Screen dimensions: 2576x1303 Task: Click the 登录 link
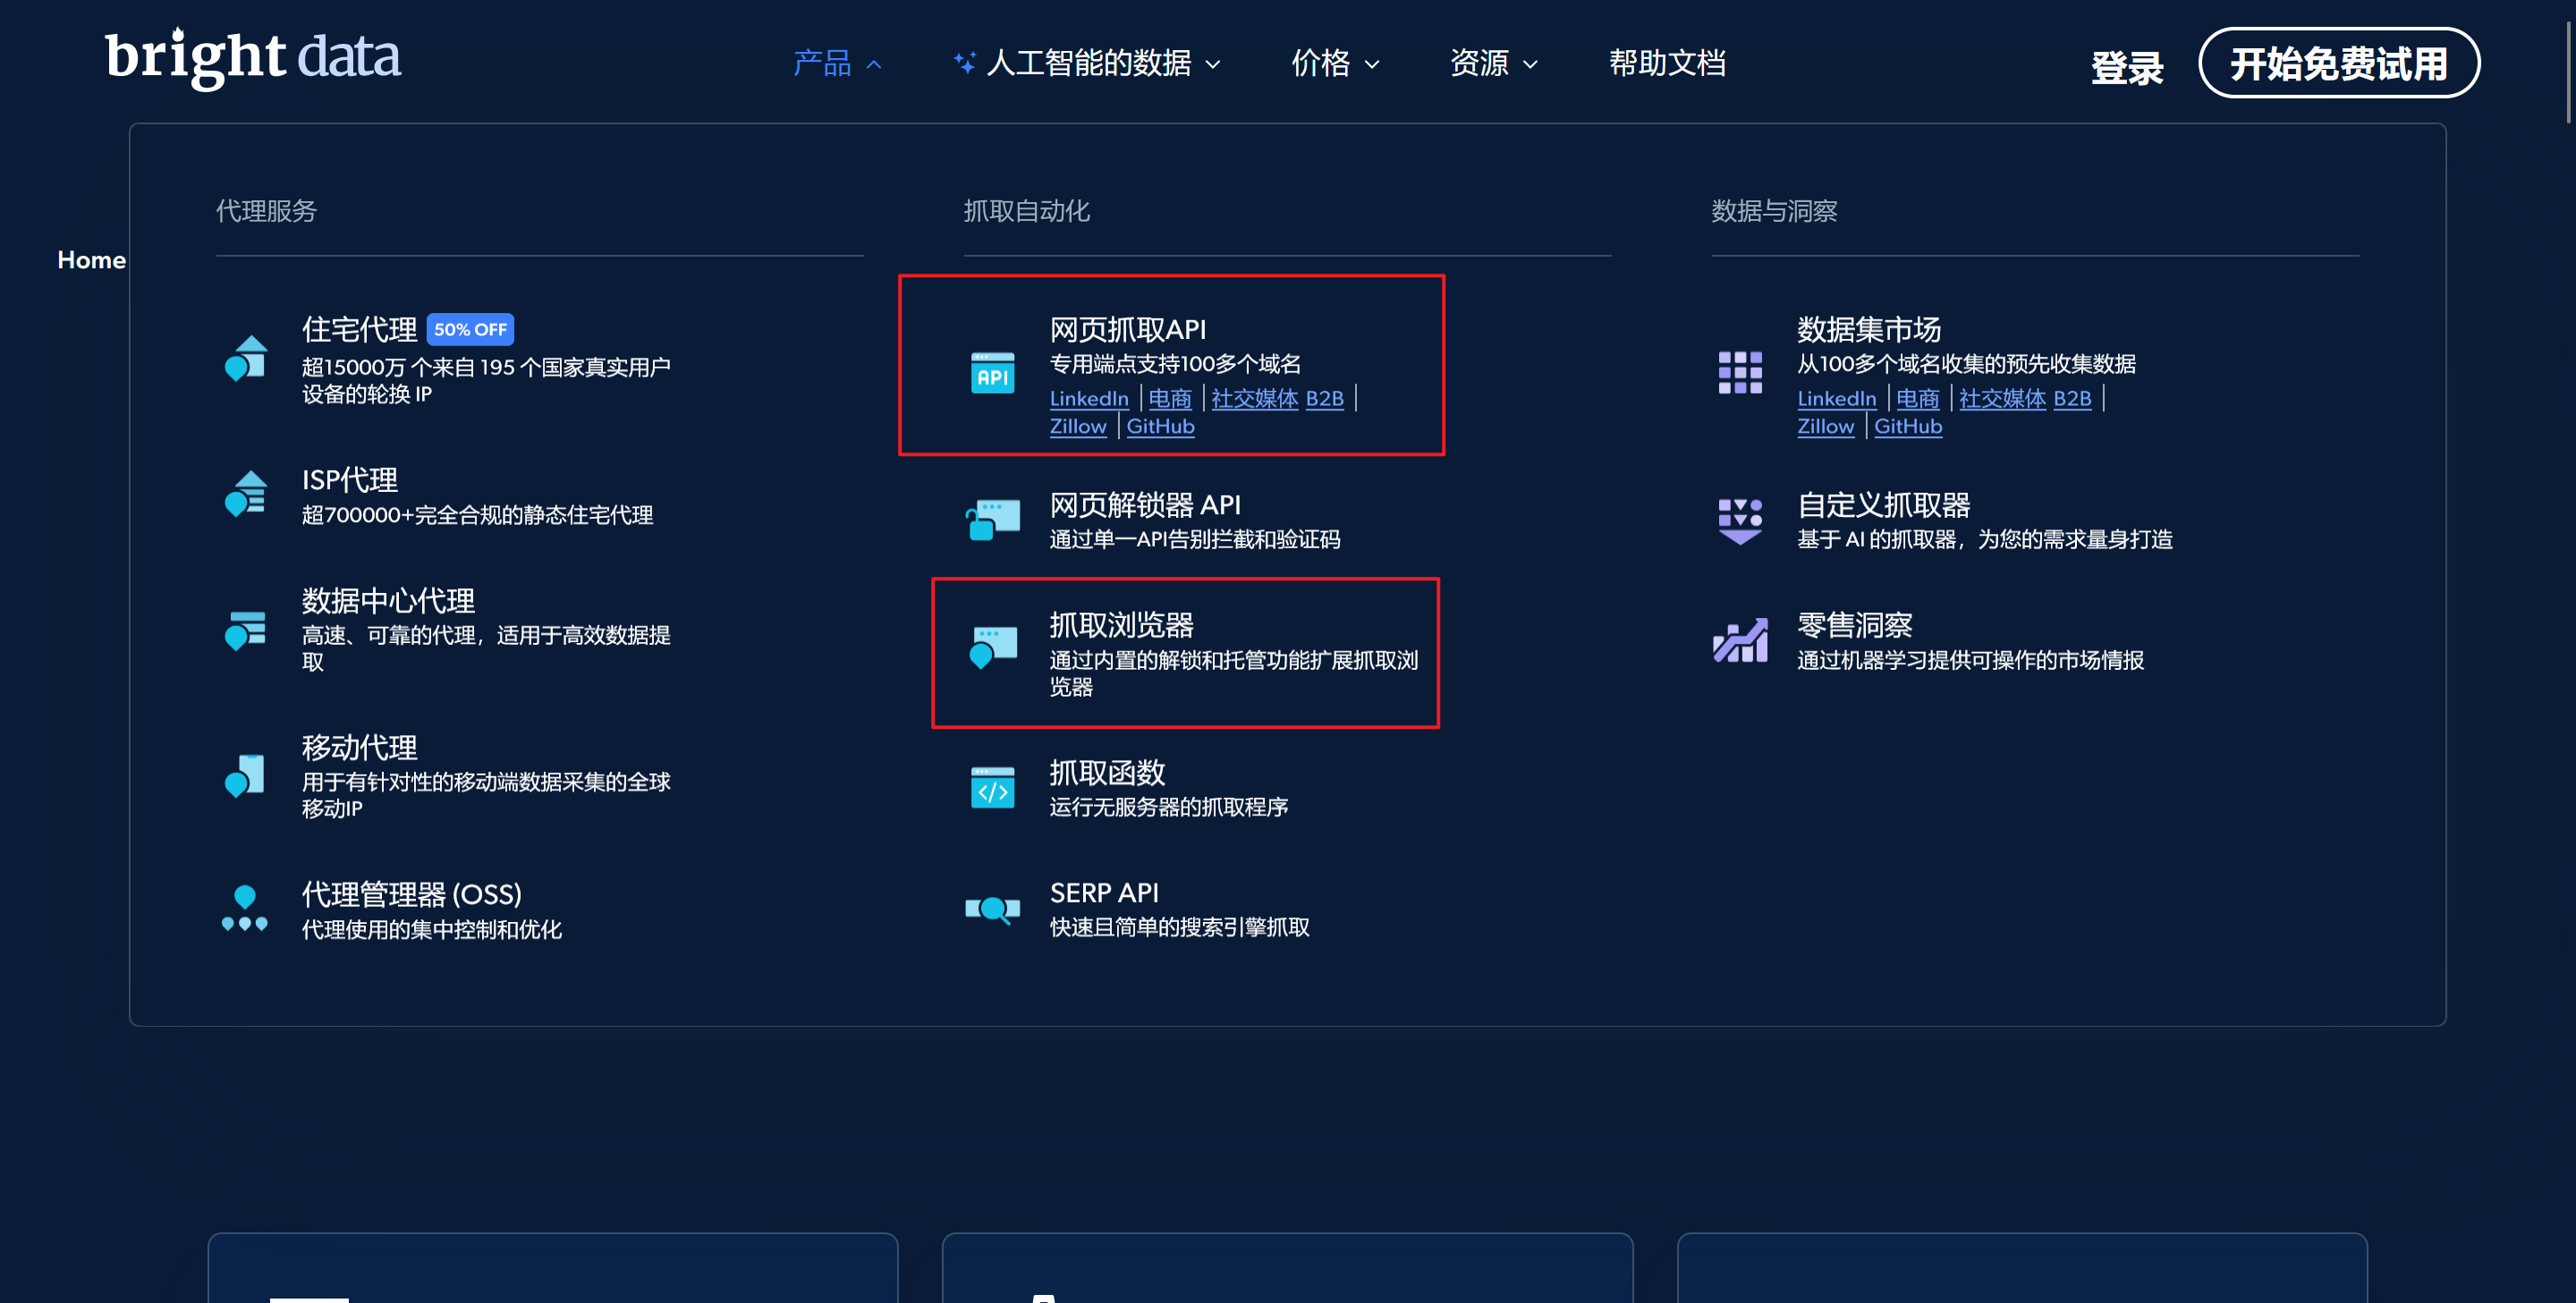pos(2127,67)
